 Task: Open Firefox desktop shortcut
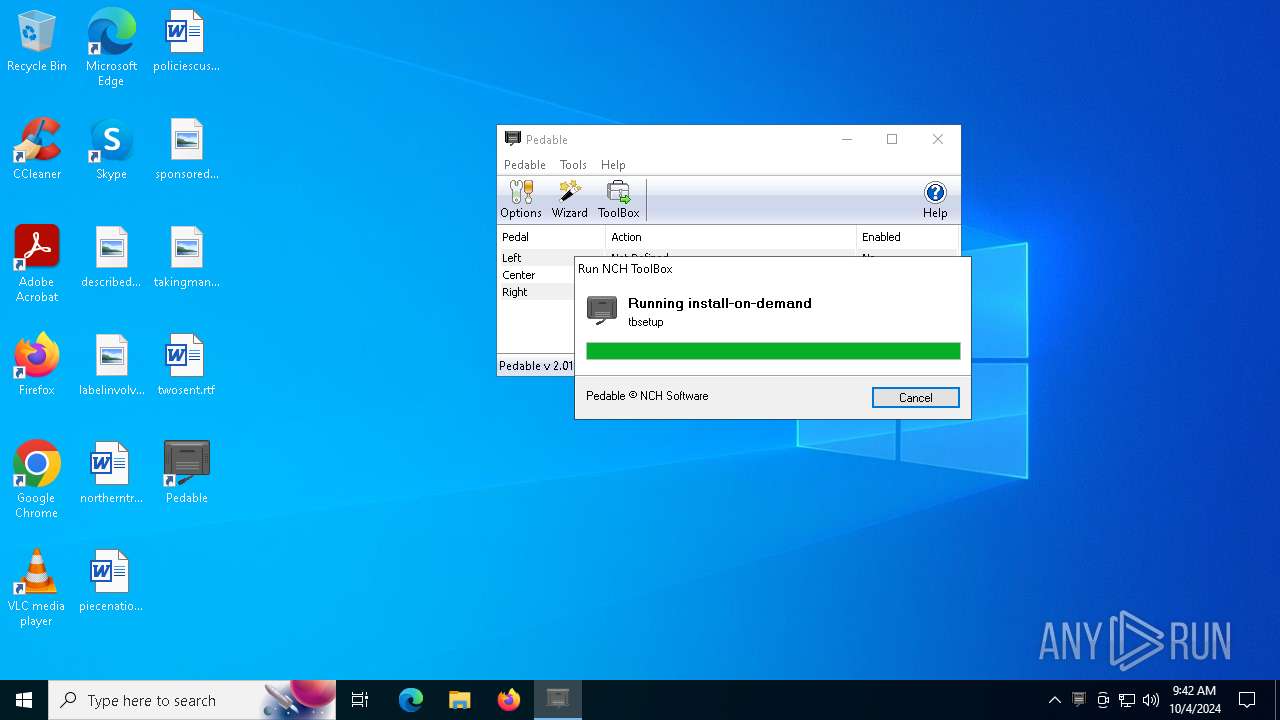(x=37, y=366)
